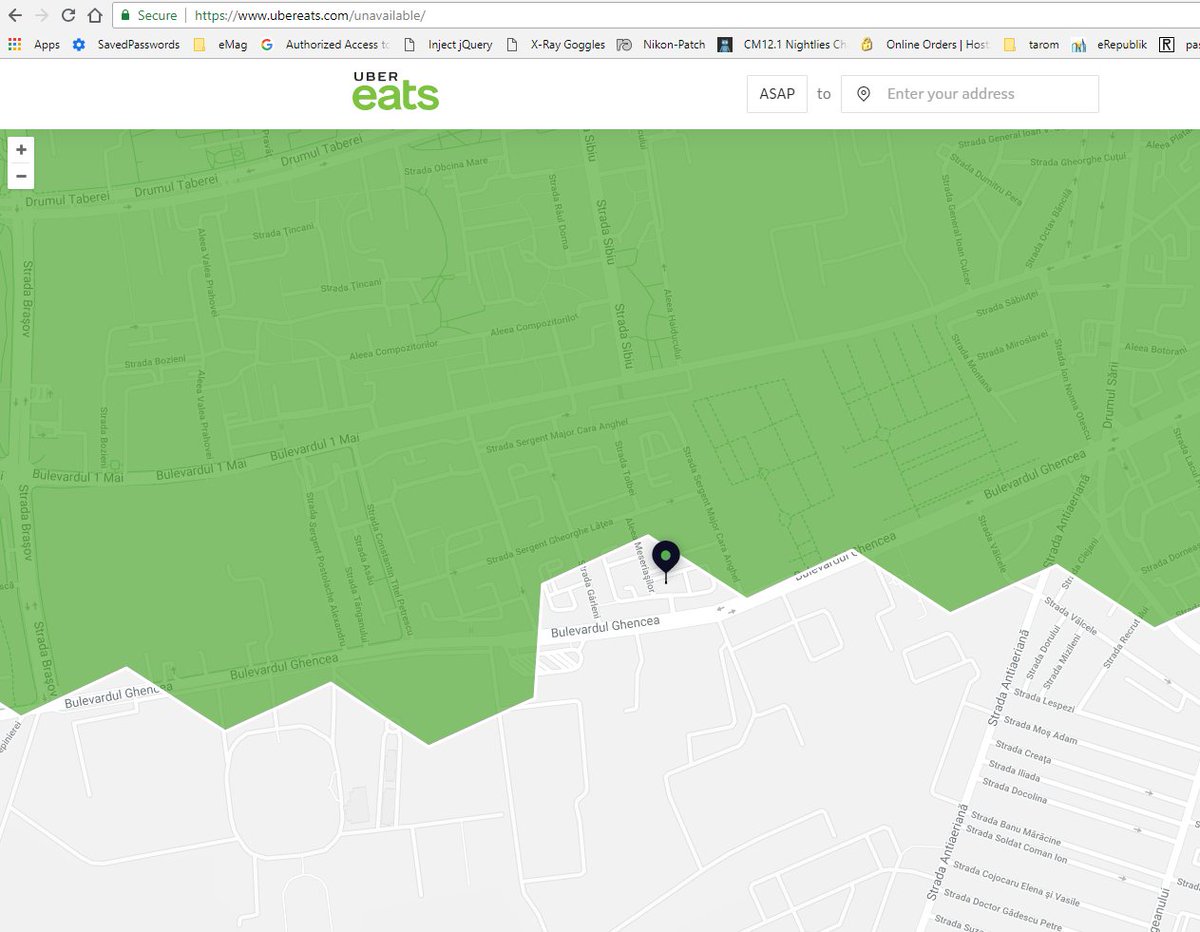This screenshot has width=1200, height=932.
Task: Zoom out the map with minus button
Action: tap(21, 176)
